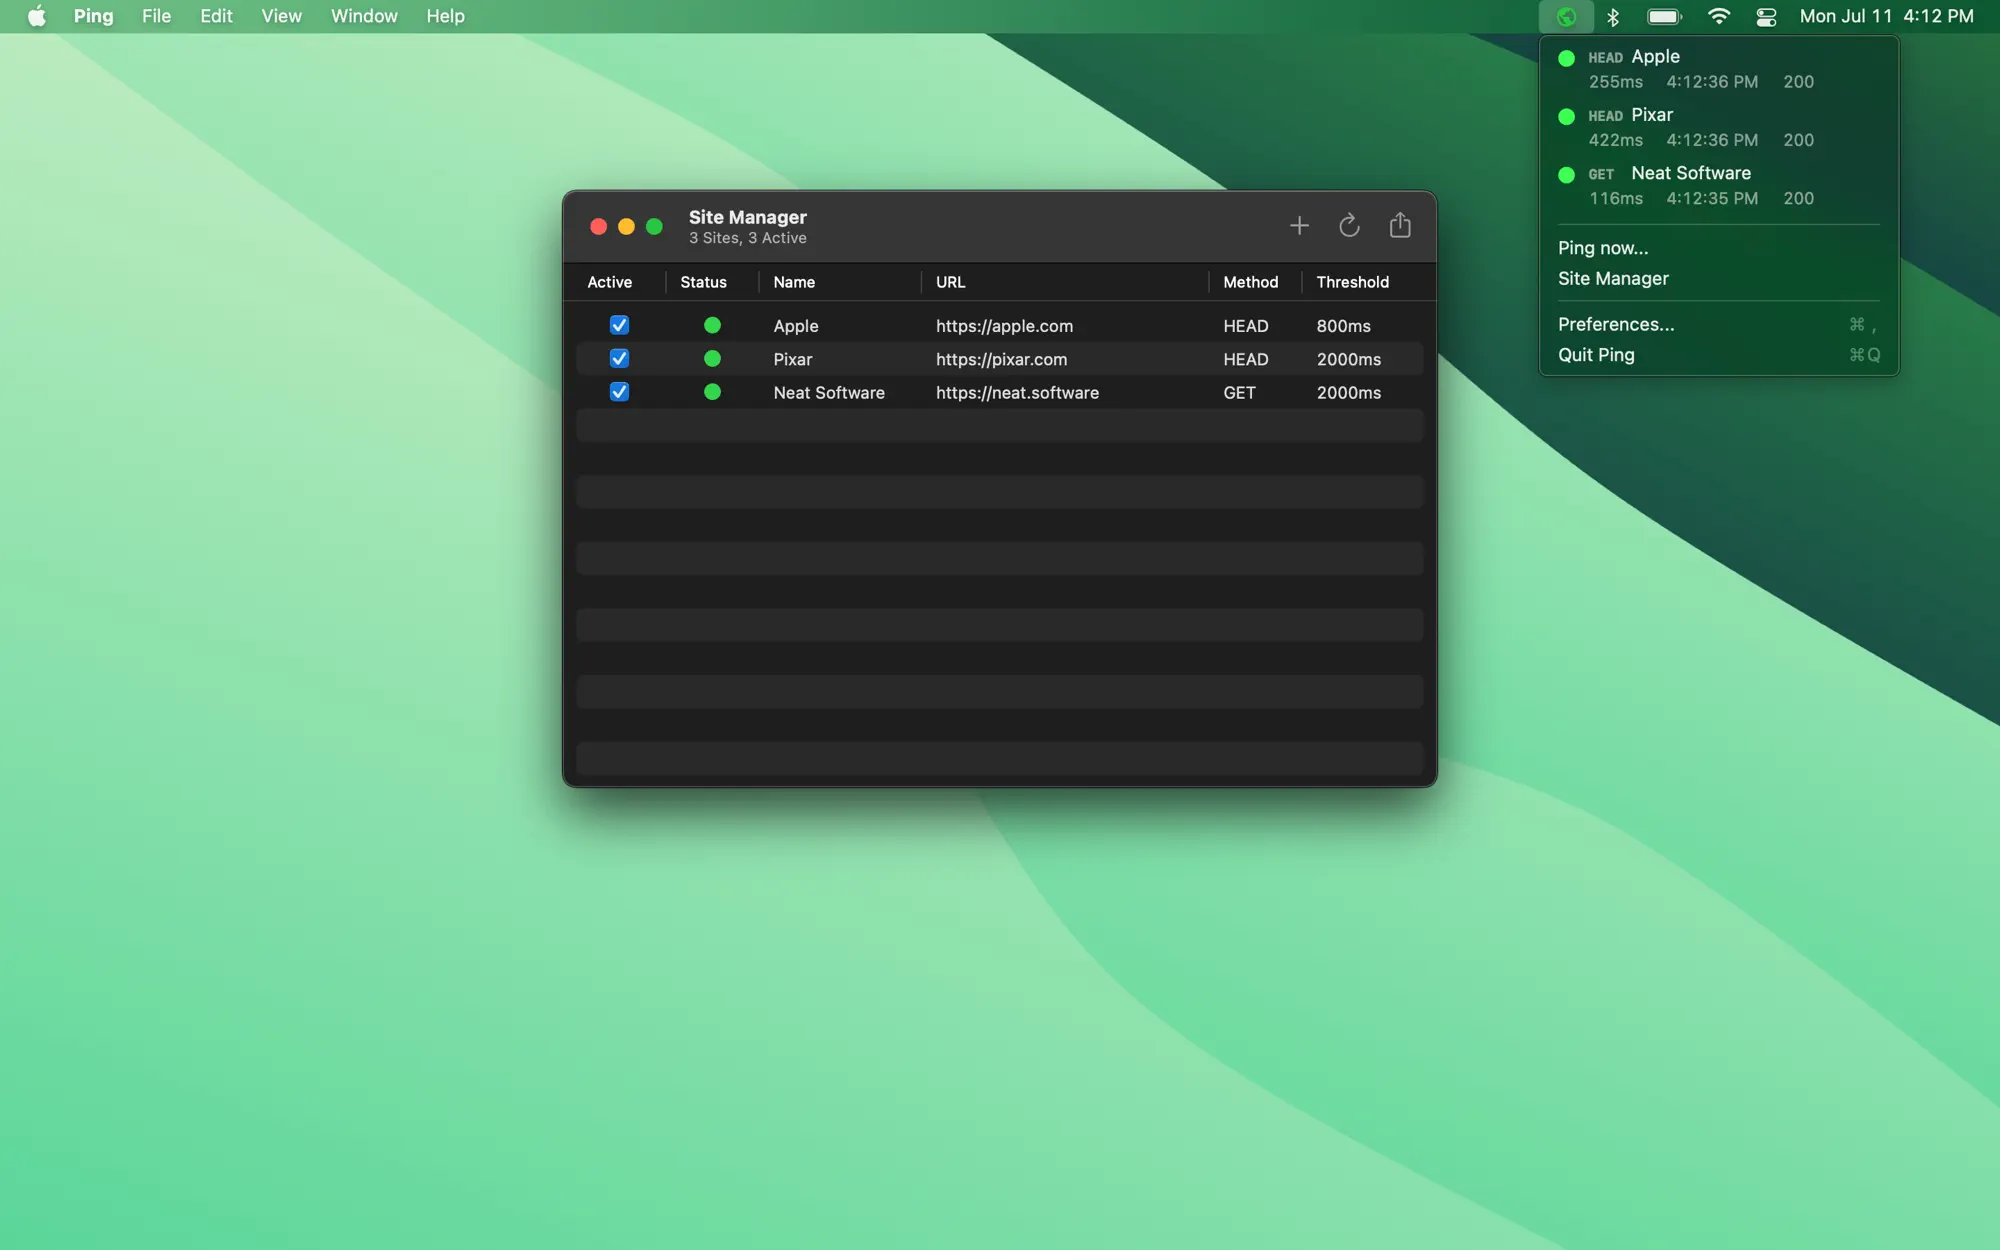2000x1250 pixels.
Task: Open the File menu
Action: coord(156,16)
